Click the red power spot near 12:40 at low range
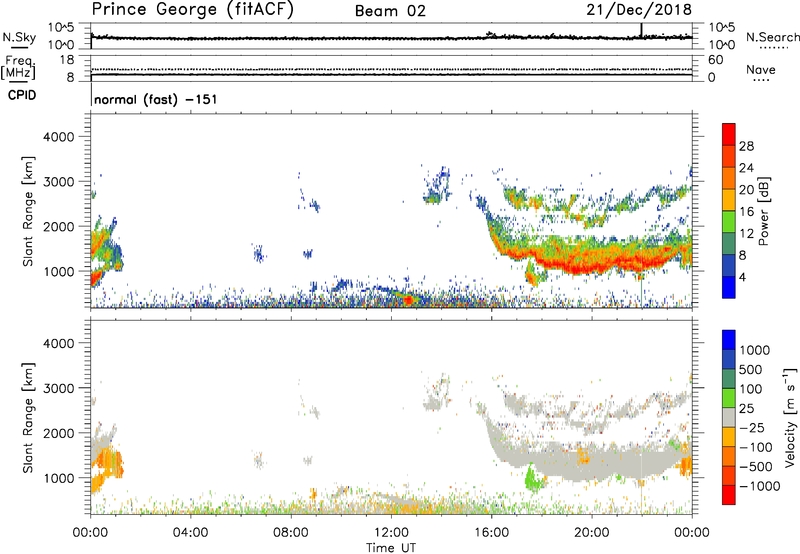Screen dimensions: 800x554 pyautogui.click(x=408, y=300)
